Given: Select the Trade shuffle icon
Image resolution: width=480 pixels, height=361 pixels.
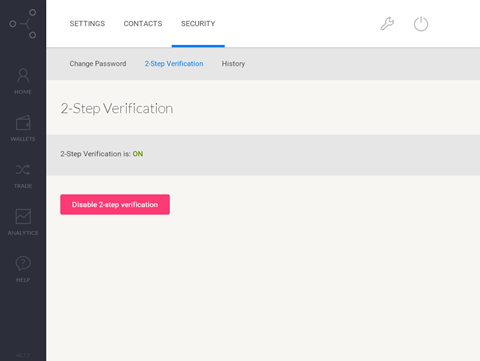Looking at the screenshot, I should click(x=23, y=170).
